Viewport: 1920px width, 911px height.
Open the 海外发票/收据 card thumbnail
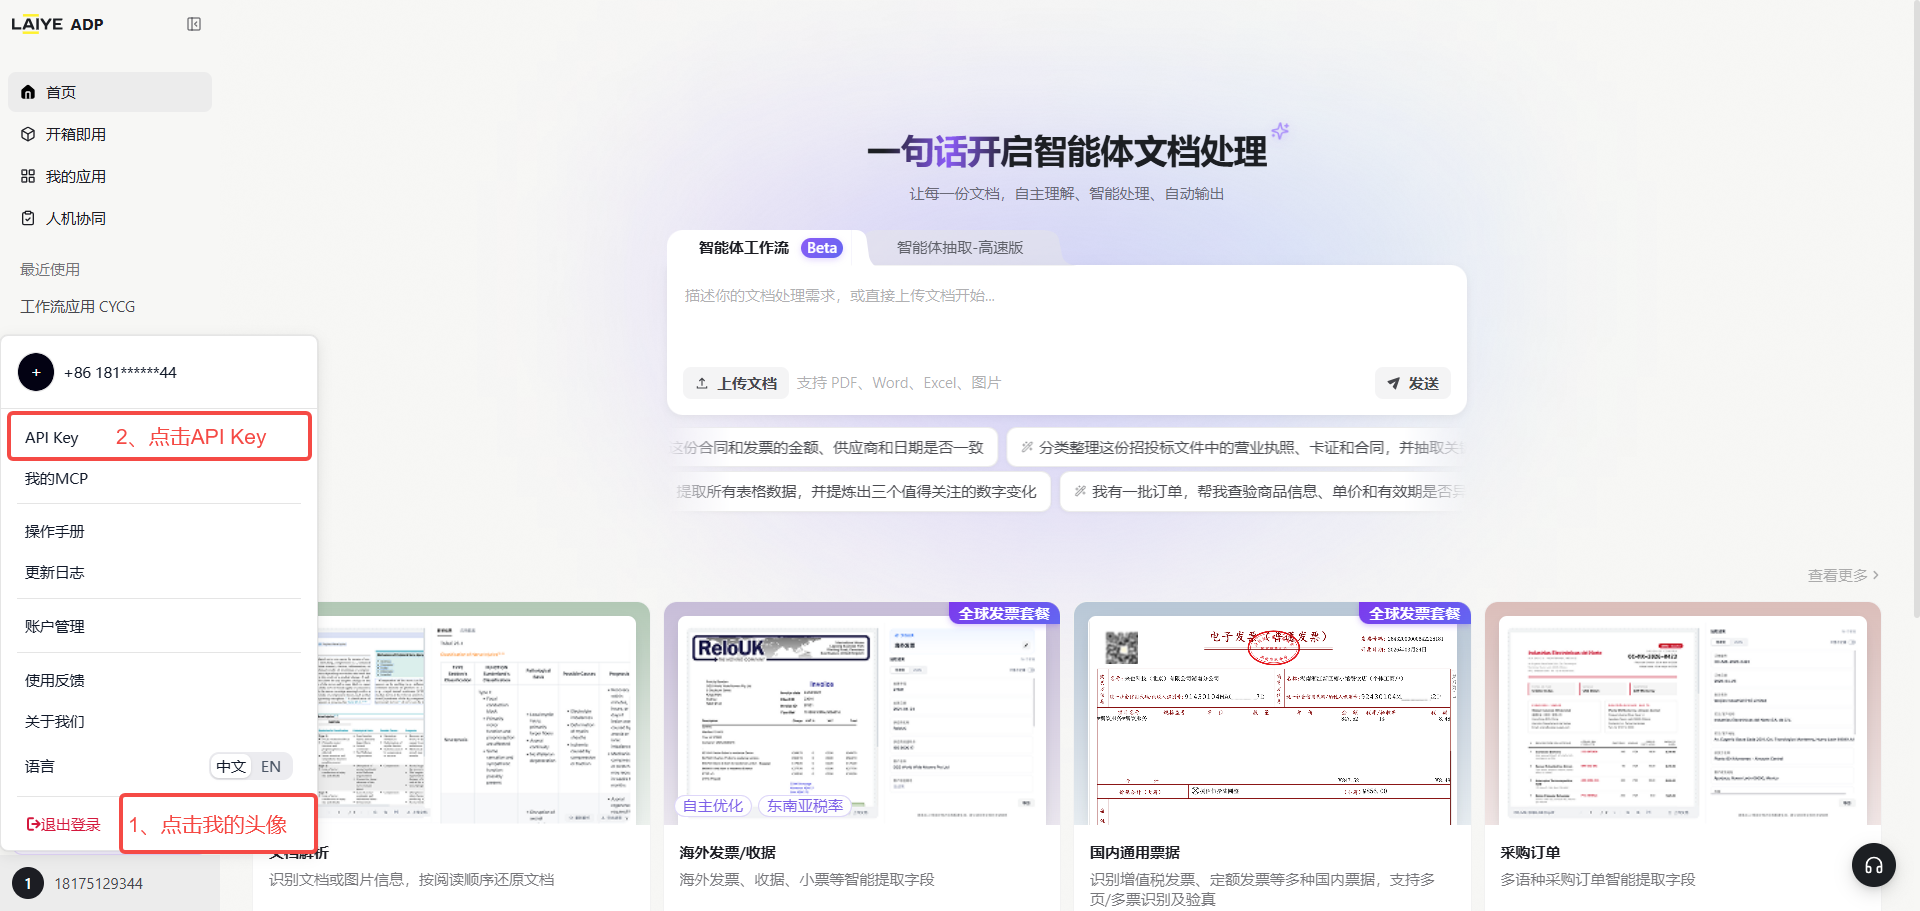(862, 713)
